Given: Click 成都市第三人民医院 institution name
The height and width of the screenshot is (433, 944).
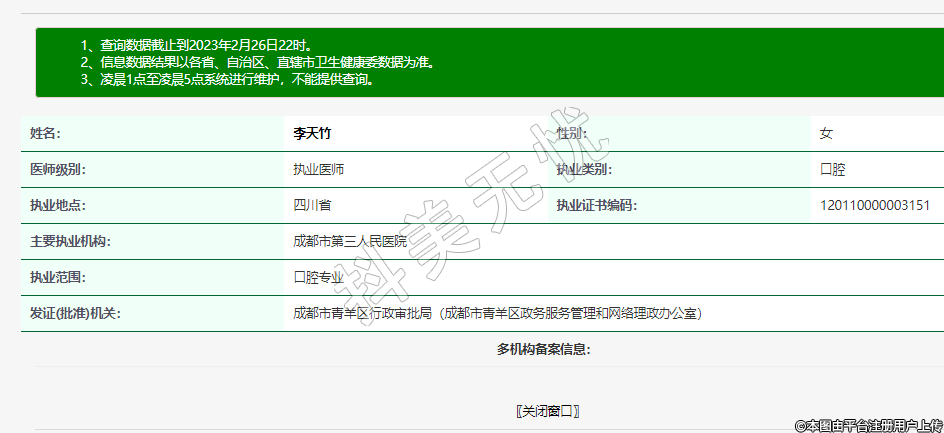Looking at the screenshot, I should 350,241.
